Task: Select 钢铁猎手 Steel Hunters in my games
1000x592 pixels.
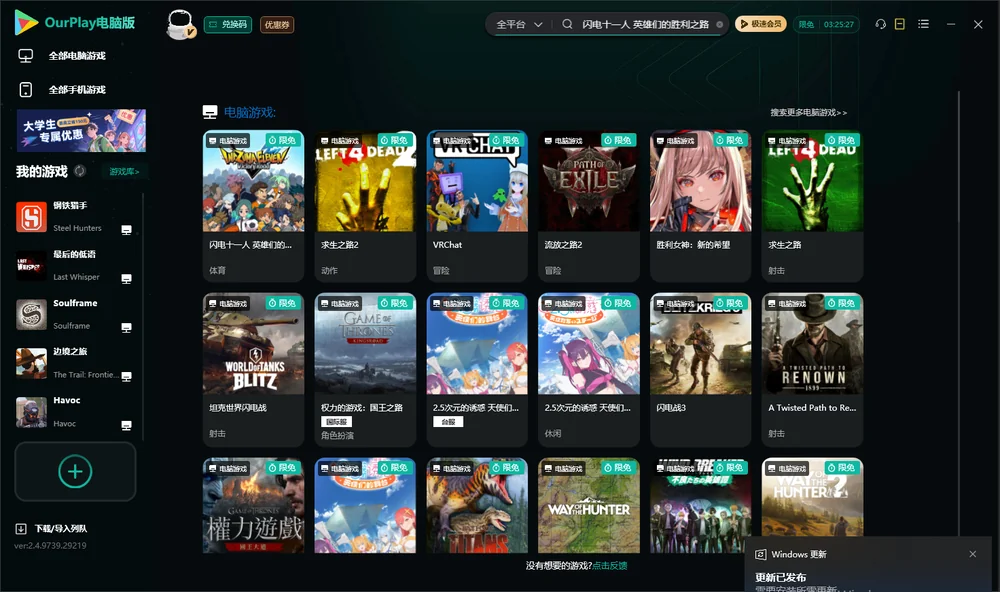Action: click(x=75, y=217)
